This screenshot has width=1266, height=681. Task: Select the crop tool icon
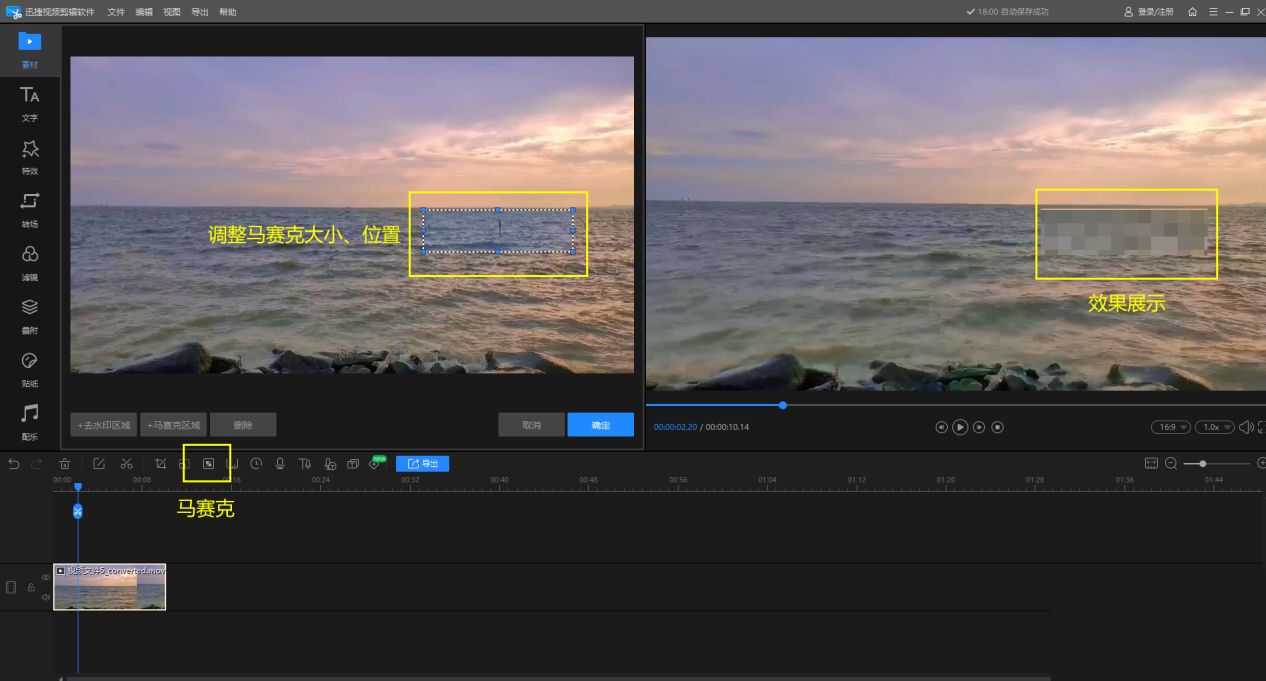[x=160, y=464]
